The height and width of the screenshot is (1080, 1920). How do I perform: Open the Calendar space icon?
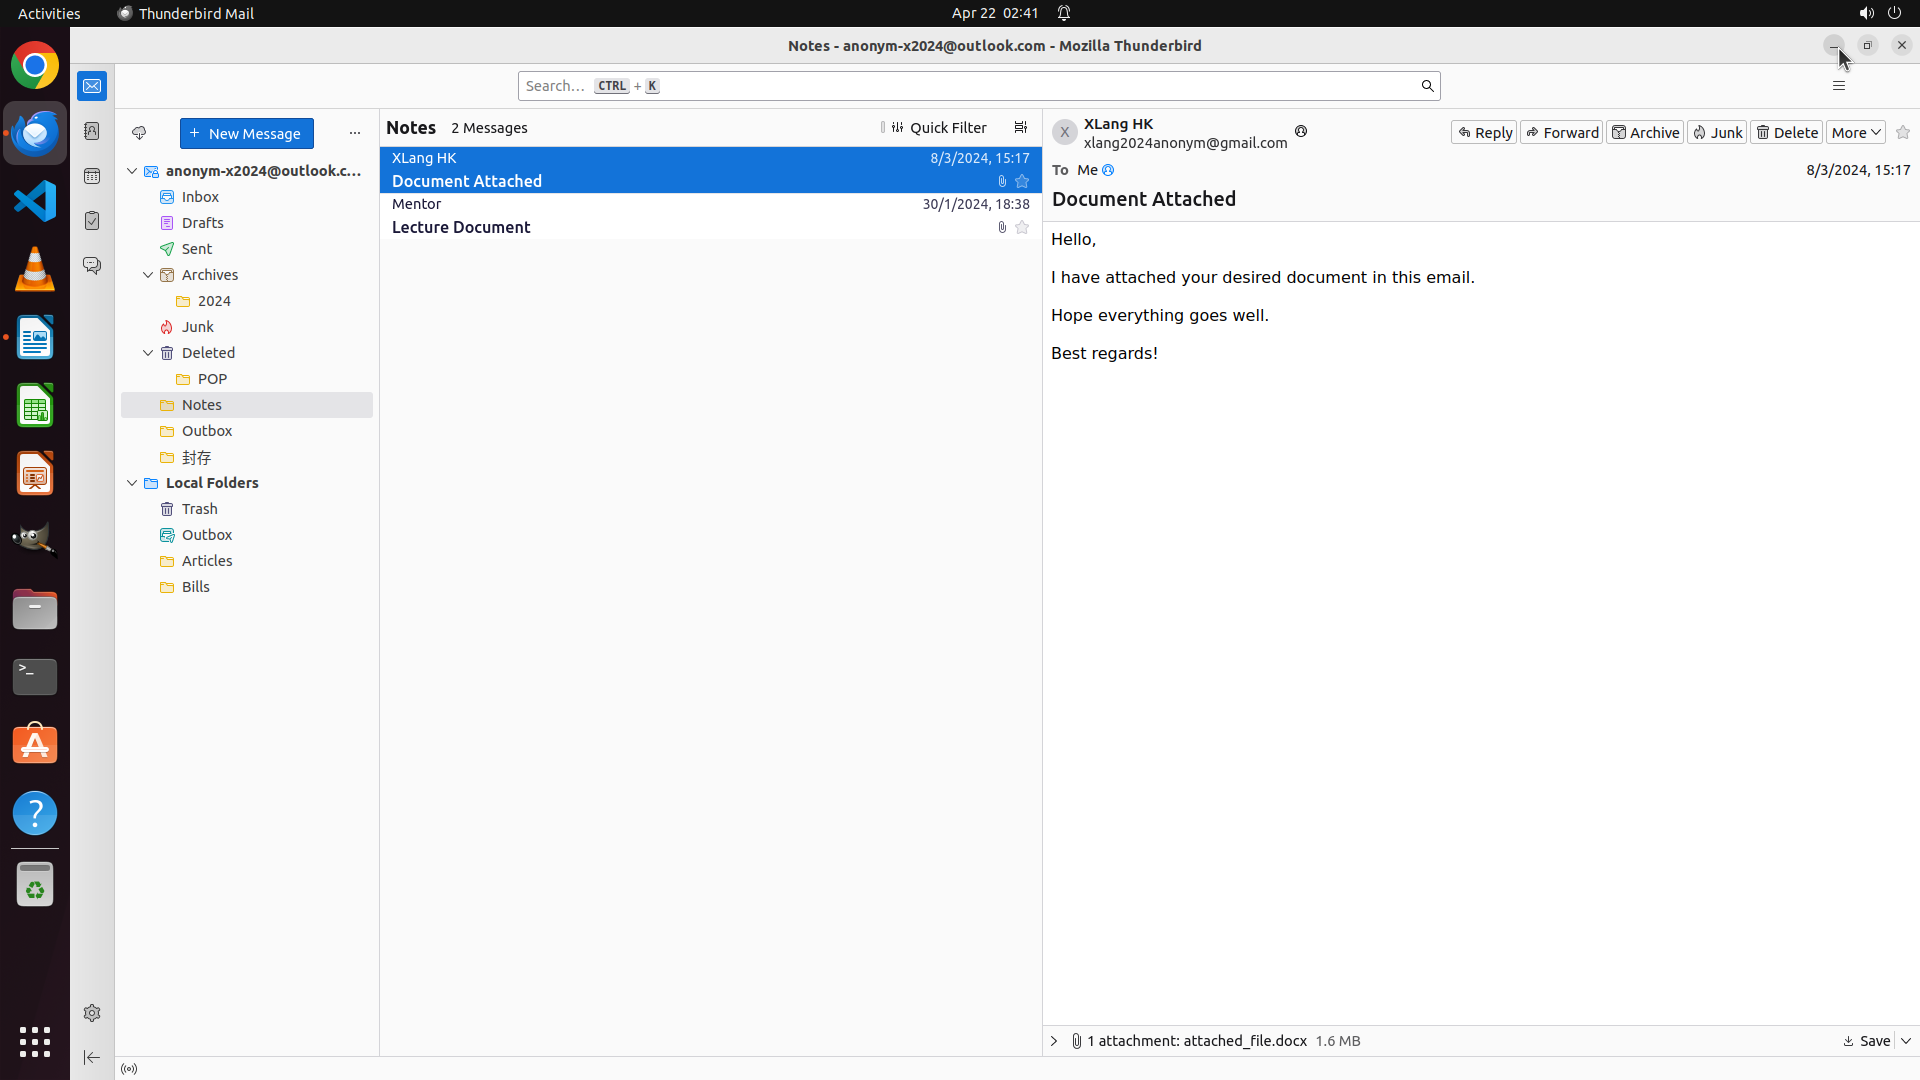92,176
